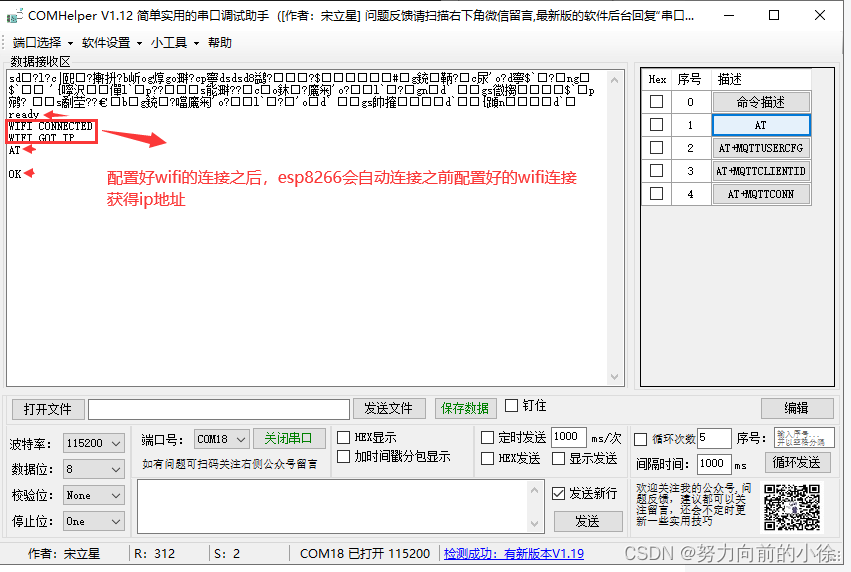This screenshot has width=851, height=572.
Task: Click the 编辑 button
Action: point(797,409)
